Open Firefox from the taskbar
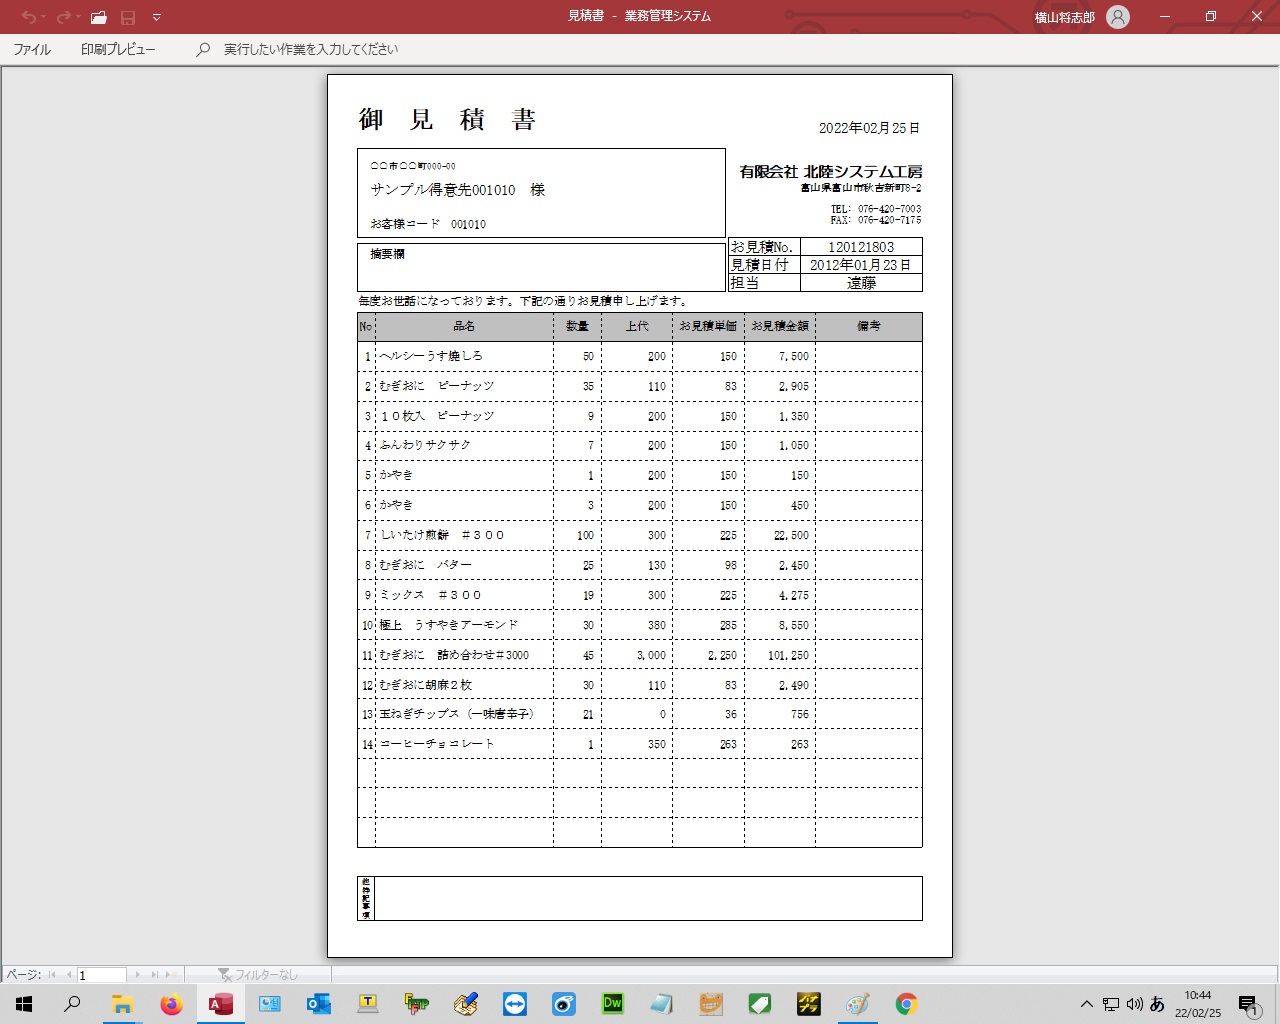Image resolution: width=1280 pixels, height=1024 pixels. pyautogui.click(x=172, y=1003)
